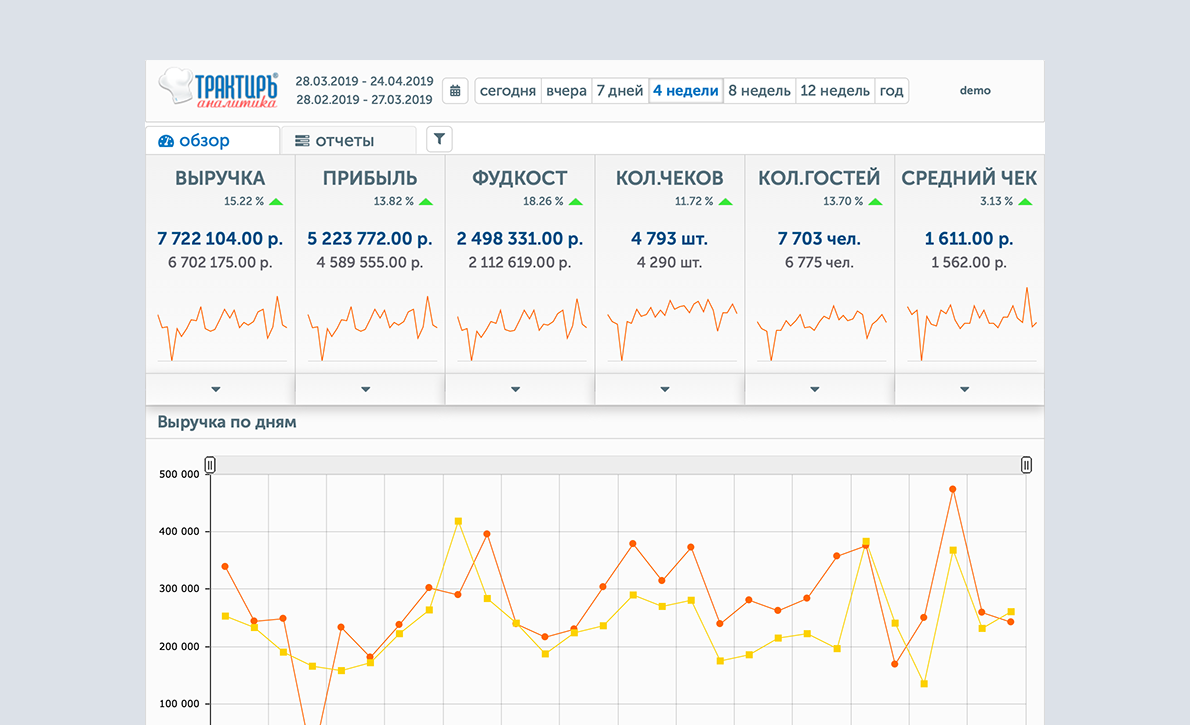This screenshot has height=725, width=1190.
Task: Click the green arrow under Средний чек
Action: click(1025, 202)
